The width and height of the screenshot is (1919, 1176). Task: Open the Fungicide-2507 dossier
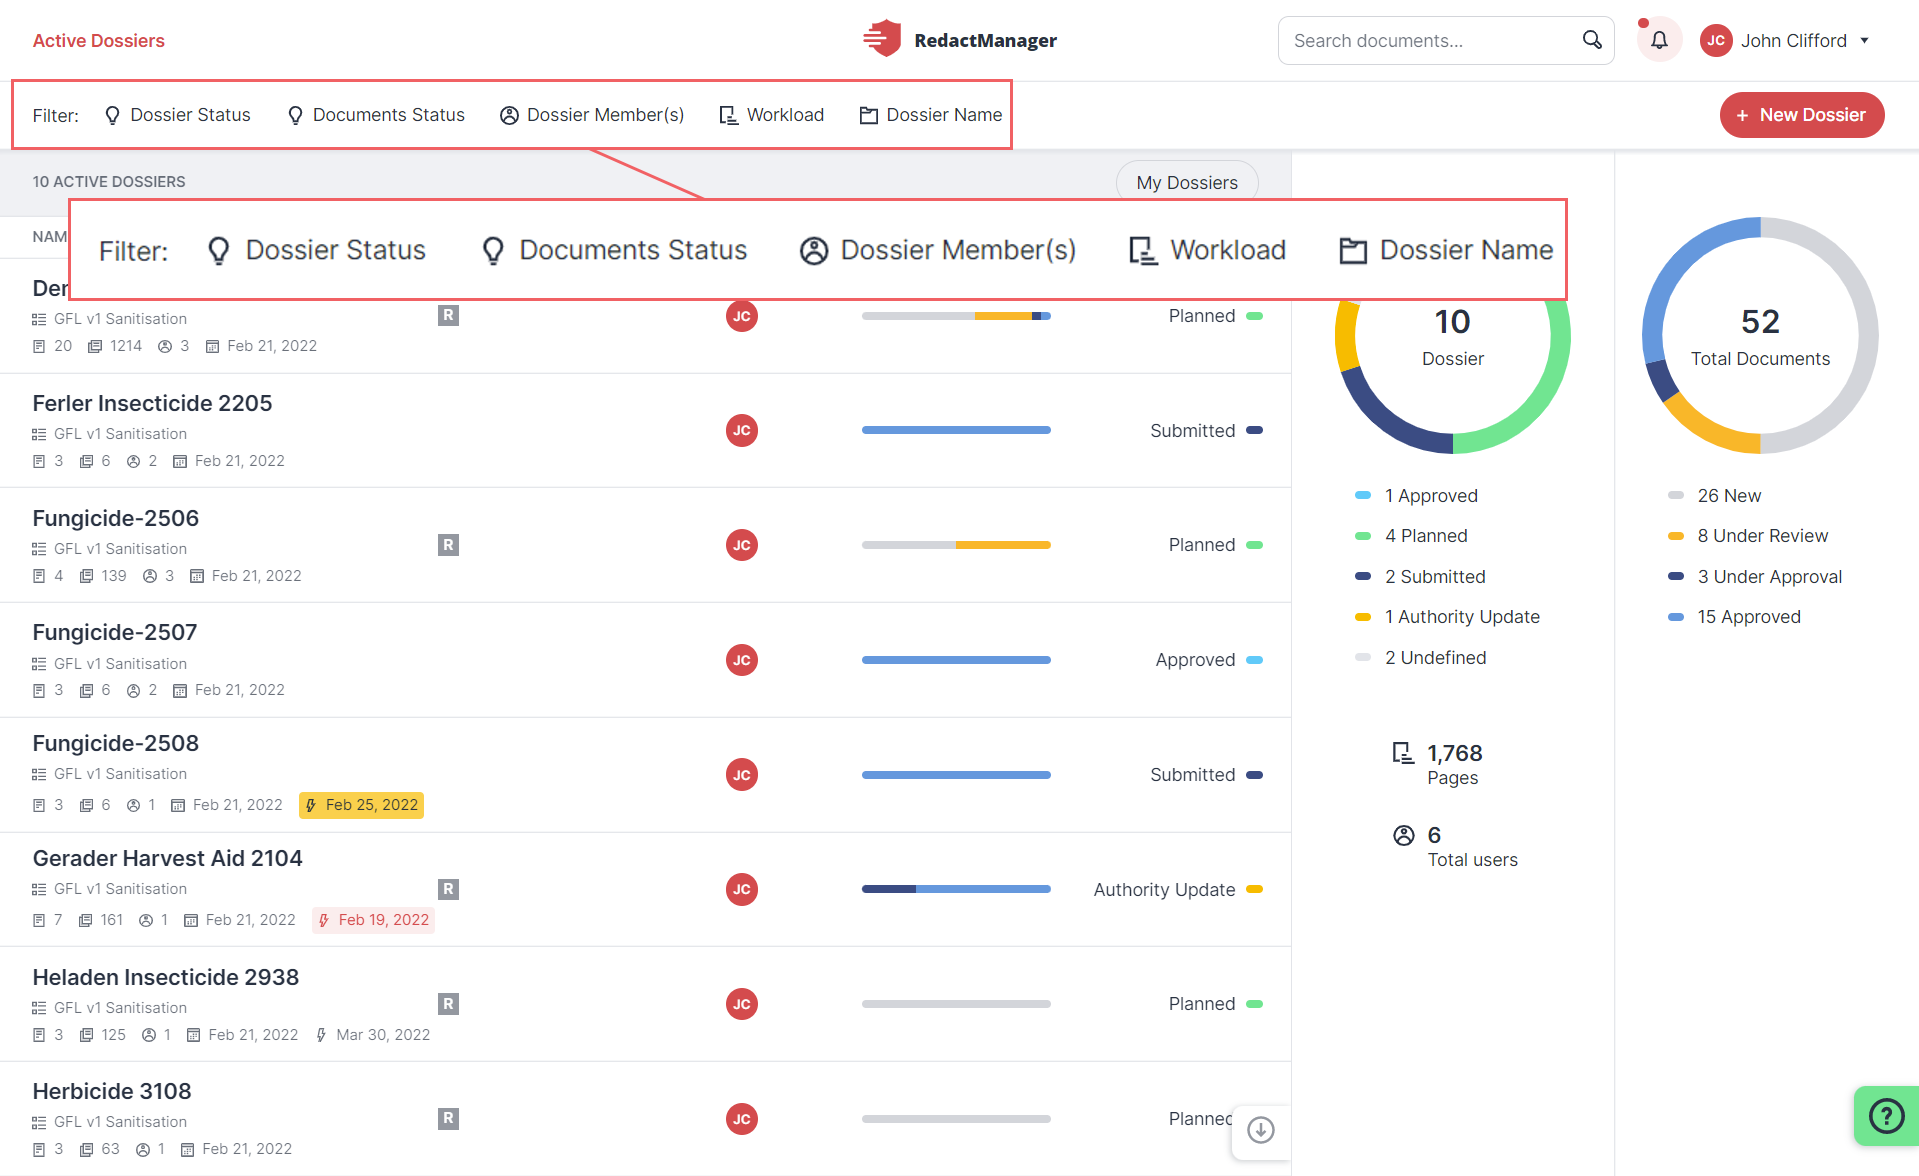pos(115,632)
